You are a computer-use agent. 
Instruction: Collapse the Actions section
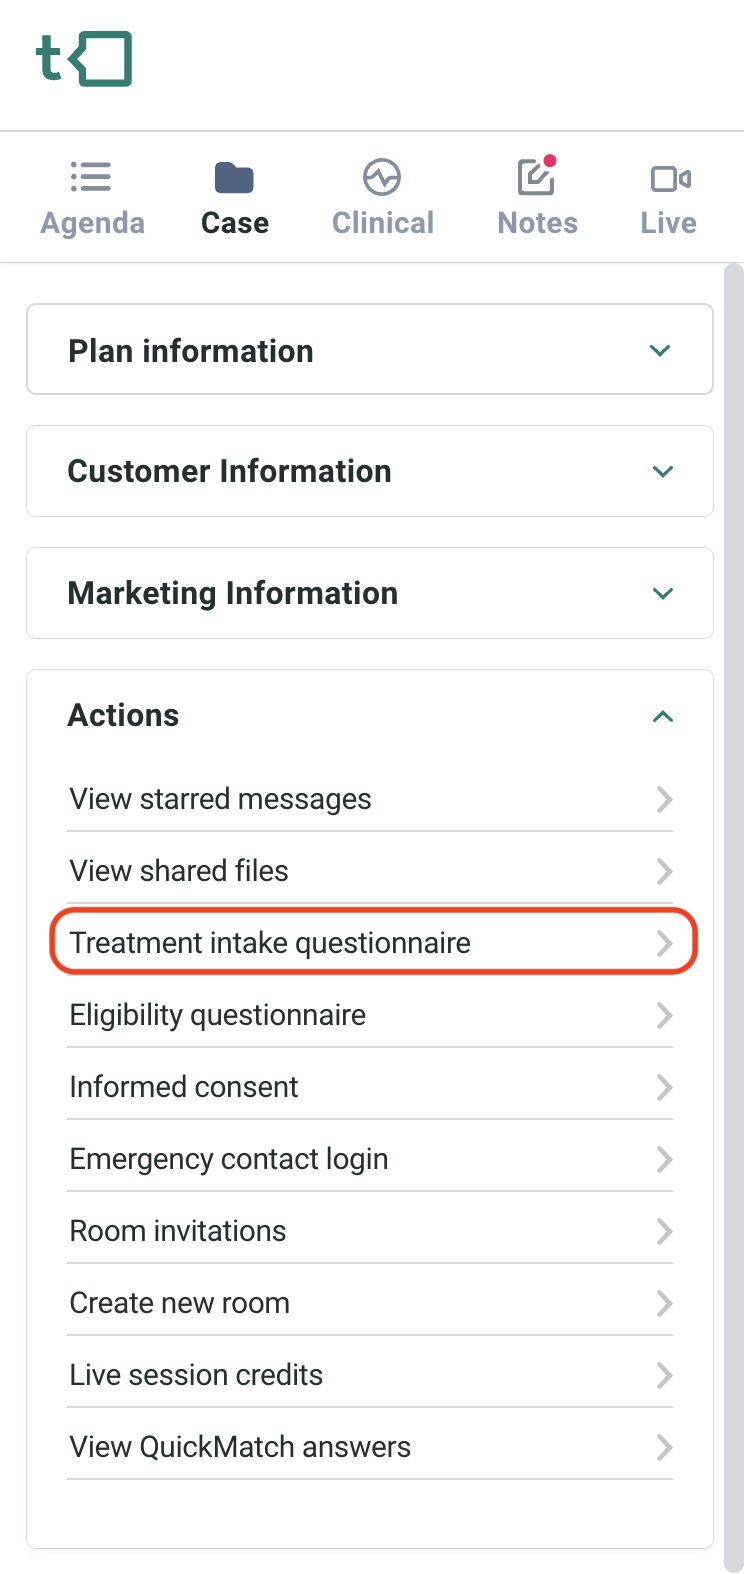click(662, 716)
